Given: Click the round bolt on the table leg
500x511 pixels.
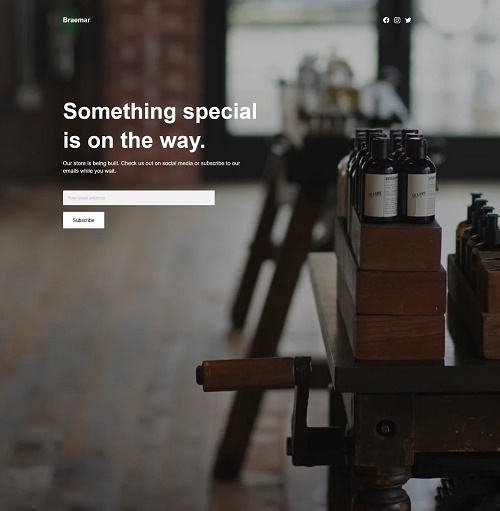Looking at the screenshot, I should pyautogui.click(x=386, y=428).
